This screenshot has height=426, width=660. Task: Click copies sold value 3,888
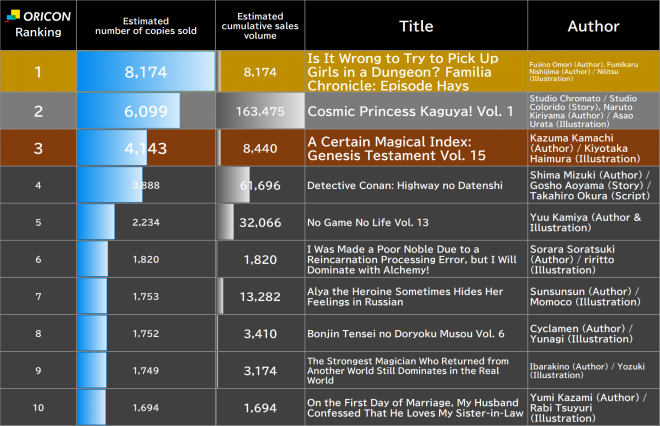click(x=146, y=185)
